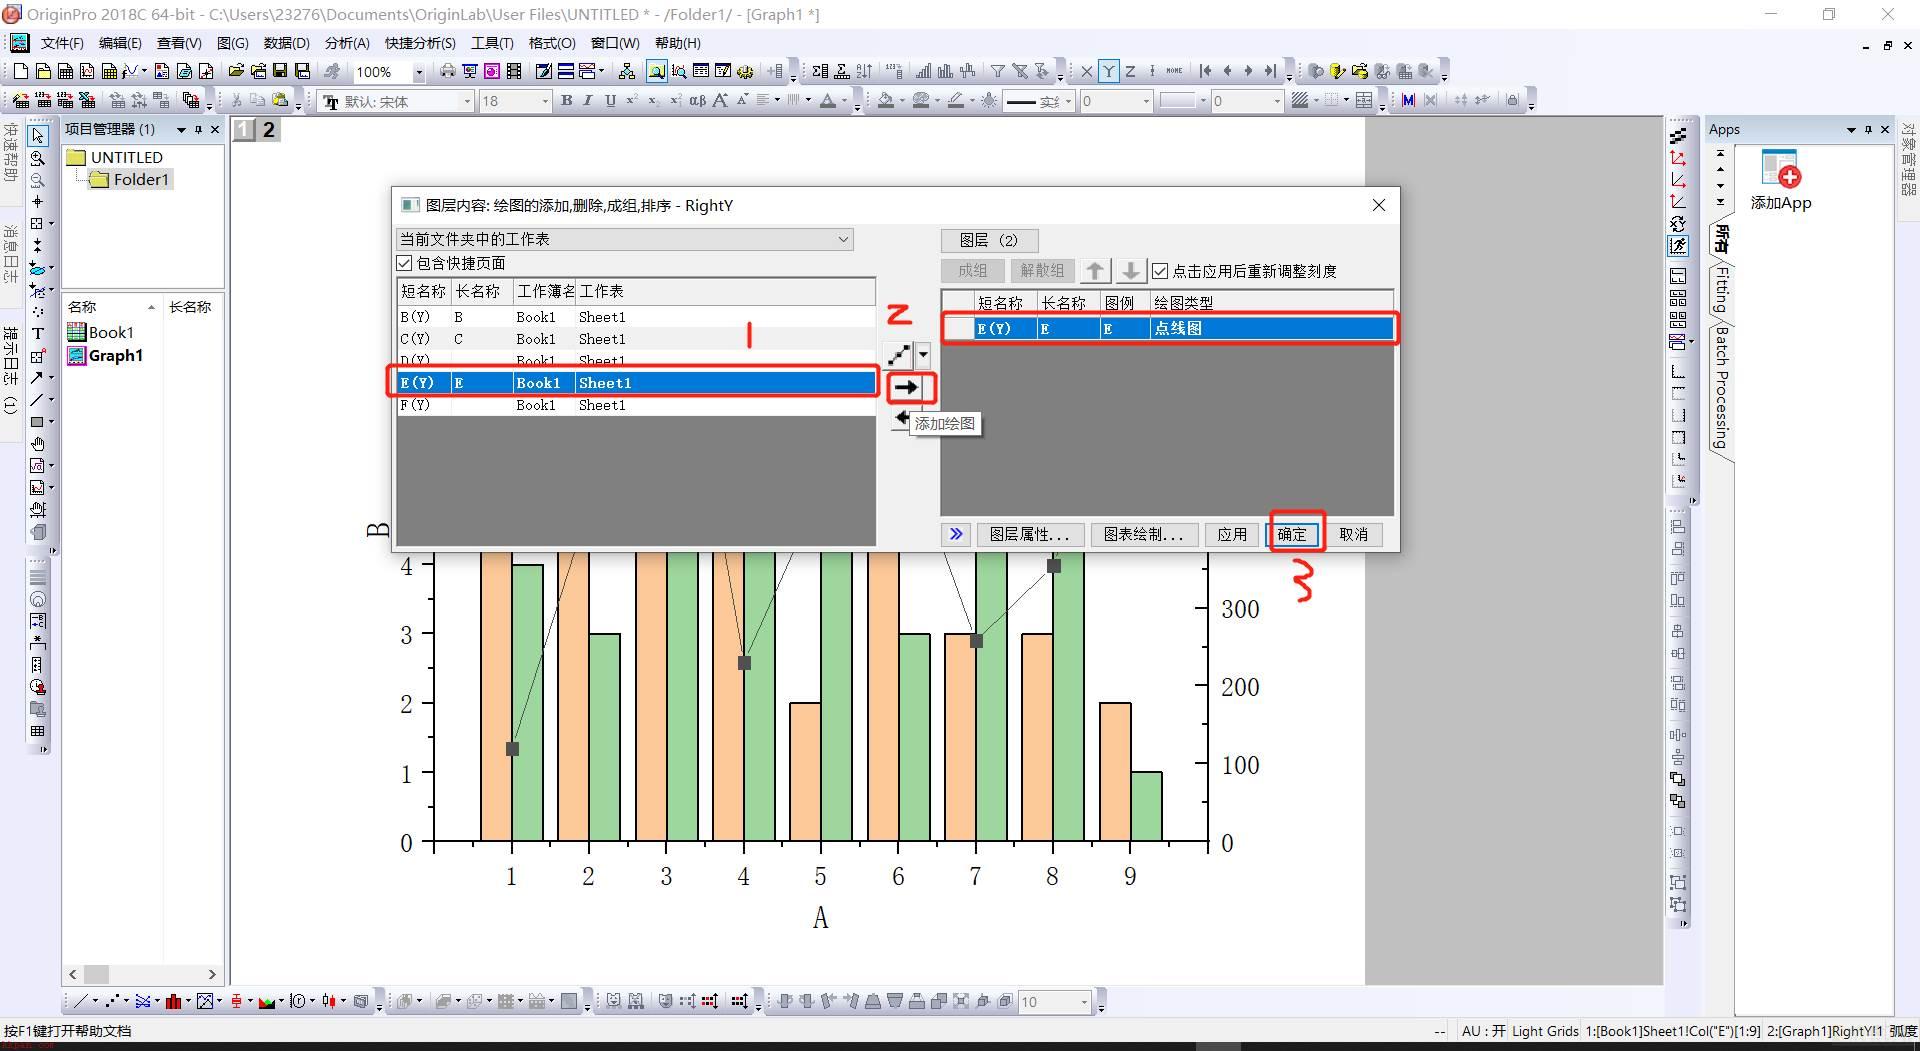Select the F(Y) row in worksheet list

(636, 405)
